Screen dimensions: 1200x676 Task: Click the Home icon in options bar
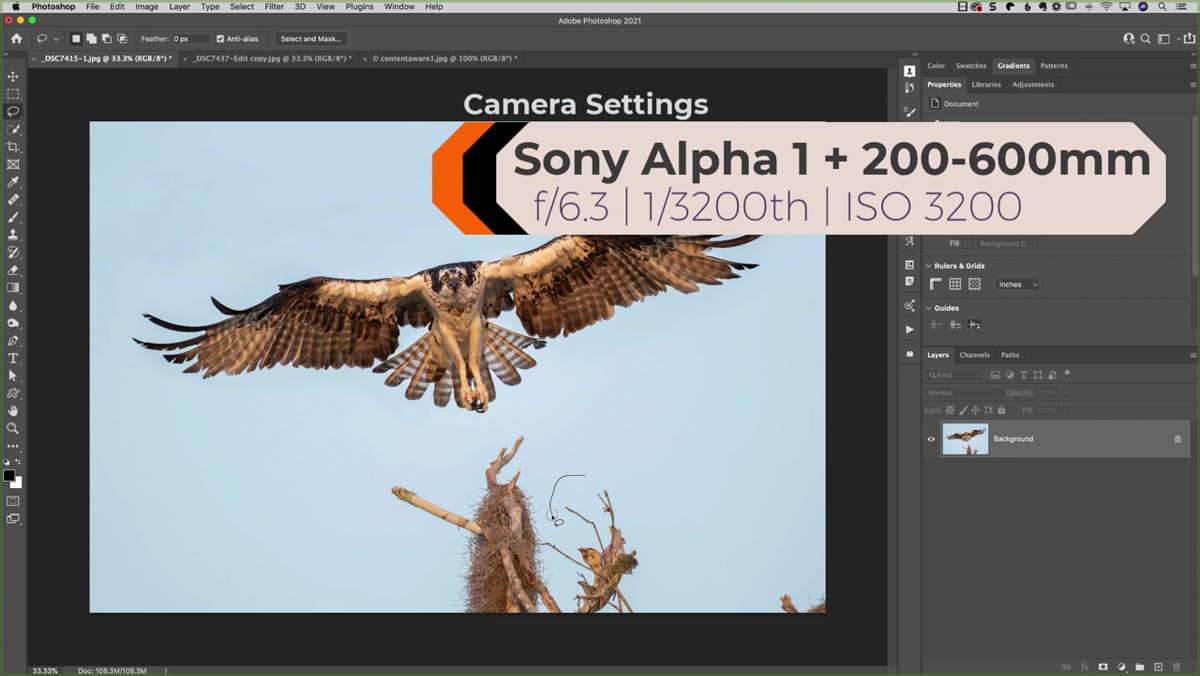[x=16, y=39]
